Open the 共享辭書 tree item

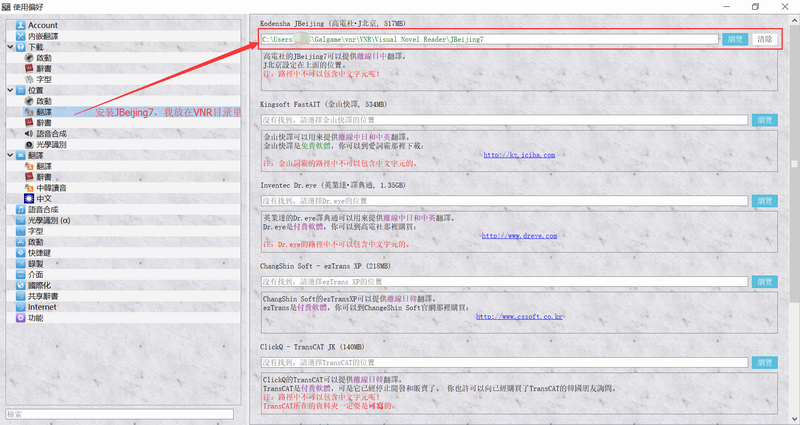[x=42, y=296]
